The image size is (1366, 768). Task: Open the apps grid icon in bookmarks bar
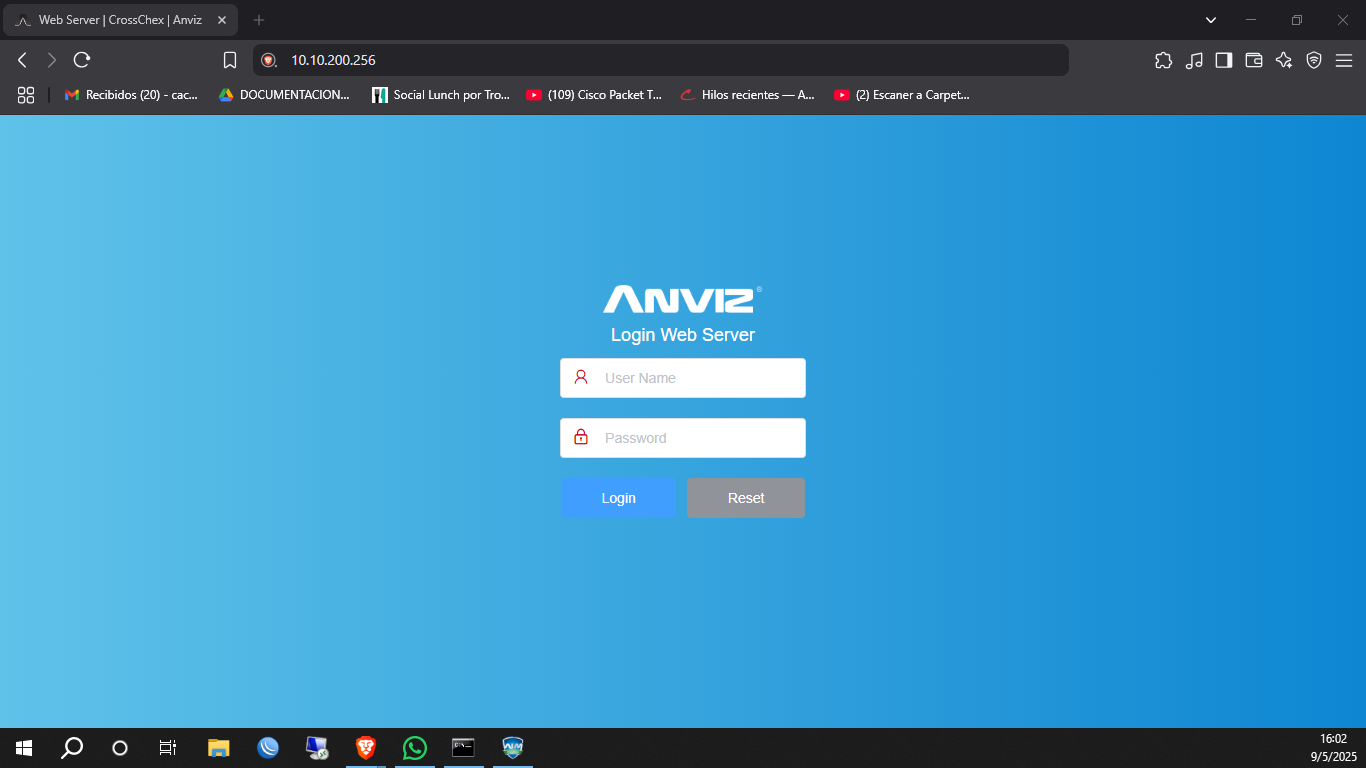click(x=26, y=95)
